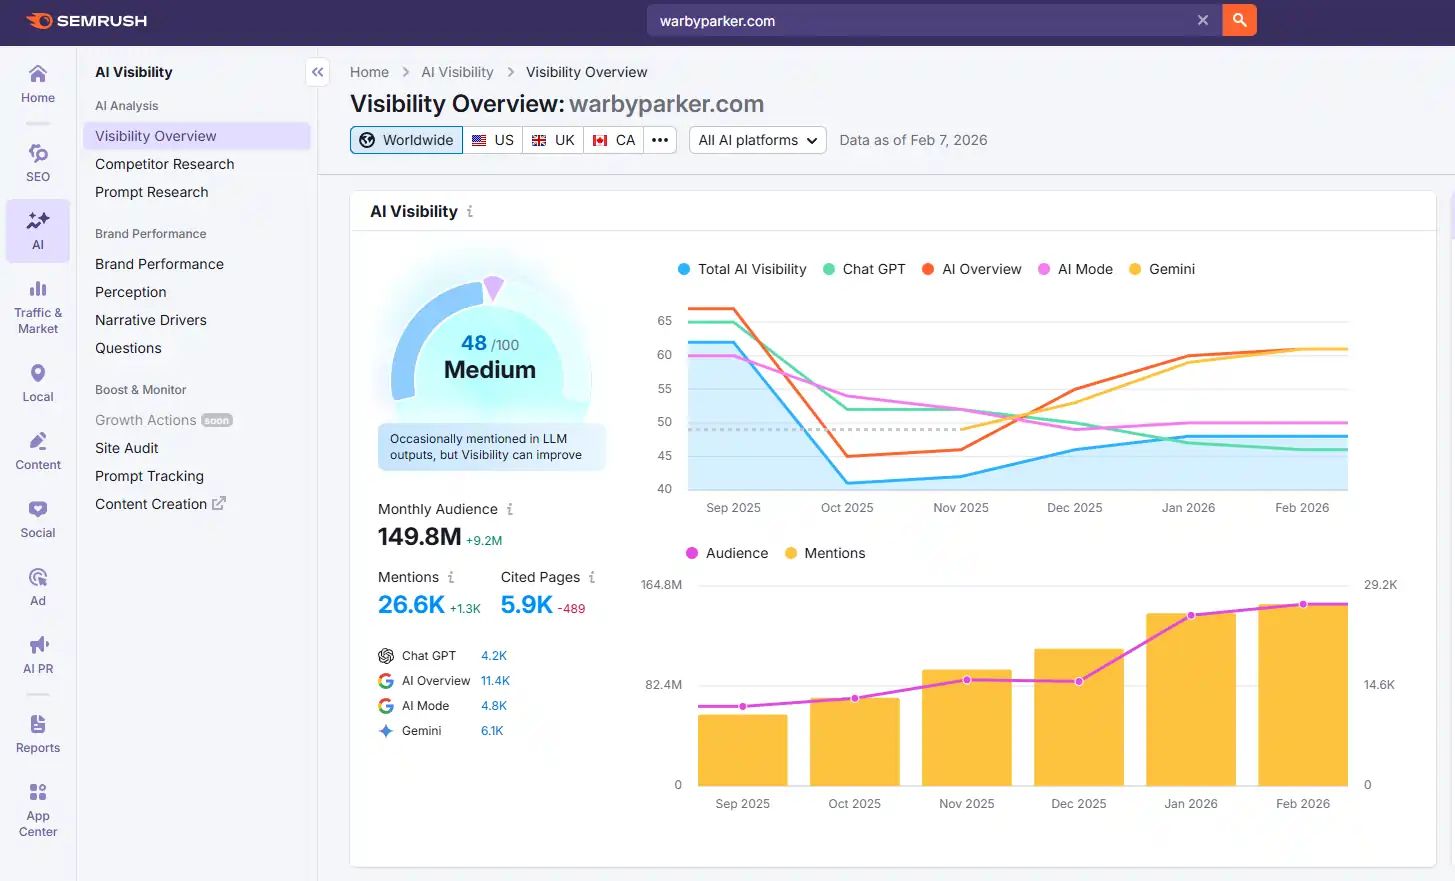
Task: Click the Feb 2026 audience data point
Action: coord(1303,604)
